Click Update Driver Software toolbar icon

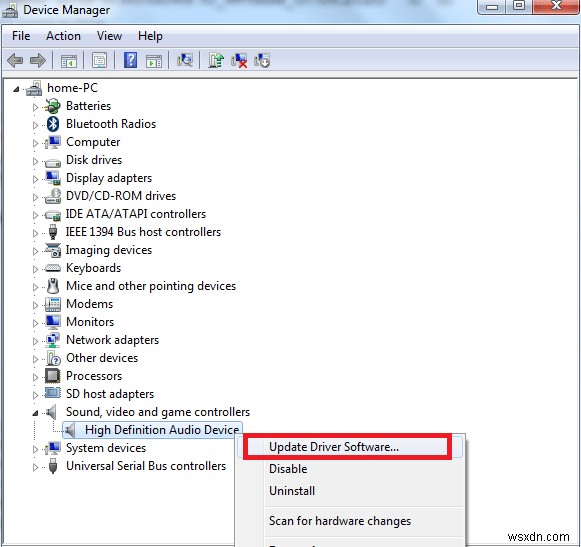[x=216, y=60]
